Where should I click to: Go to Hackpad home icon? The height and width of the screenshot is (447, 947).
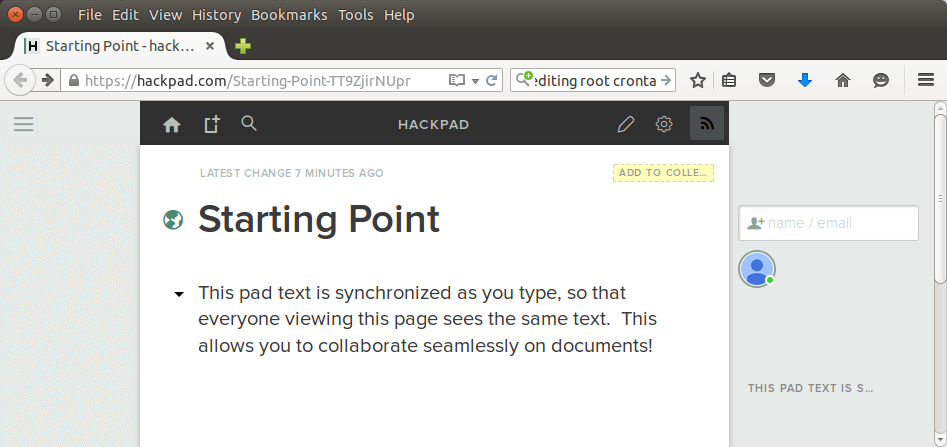(172, 124)
